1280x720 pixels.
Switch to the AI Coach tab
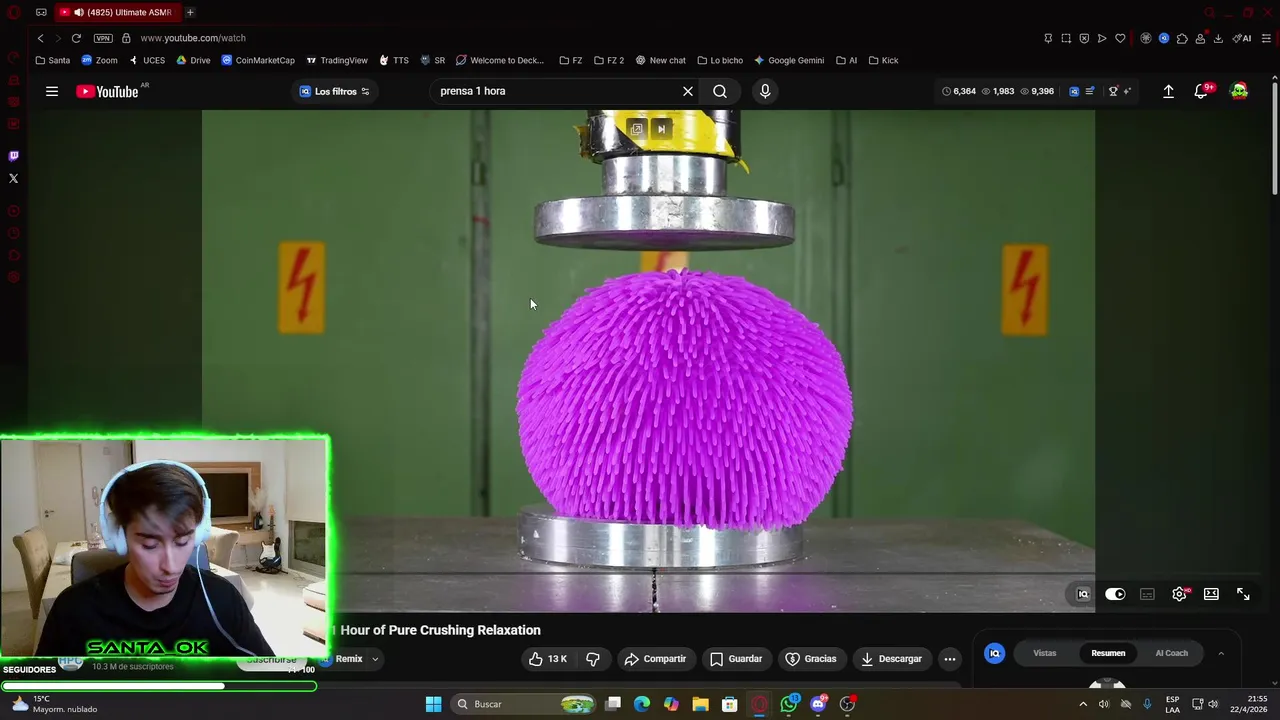click(1172, 653)
